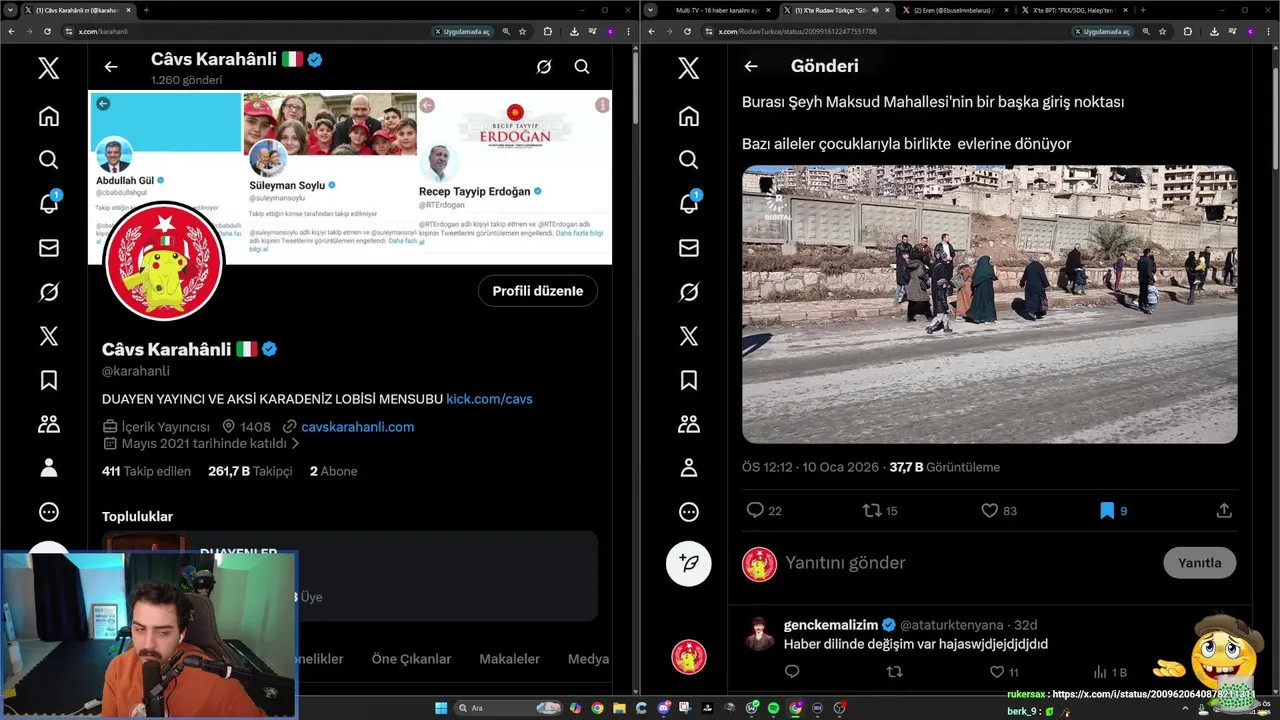Expand the account join date chevron

295,443
